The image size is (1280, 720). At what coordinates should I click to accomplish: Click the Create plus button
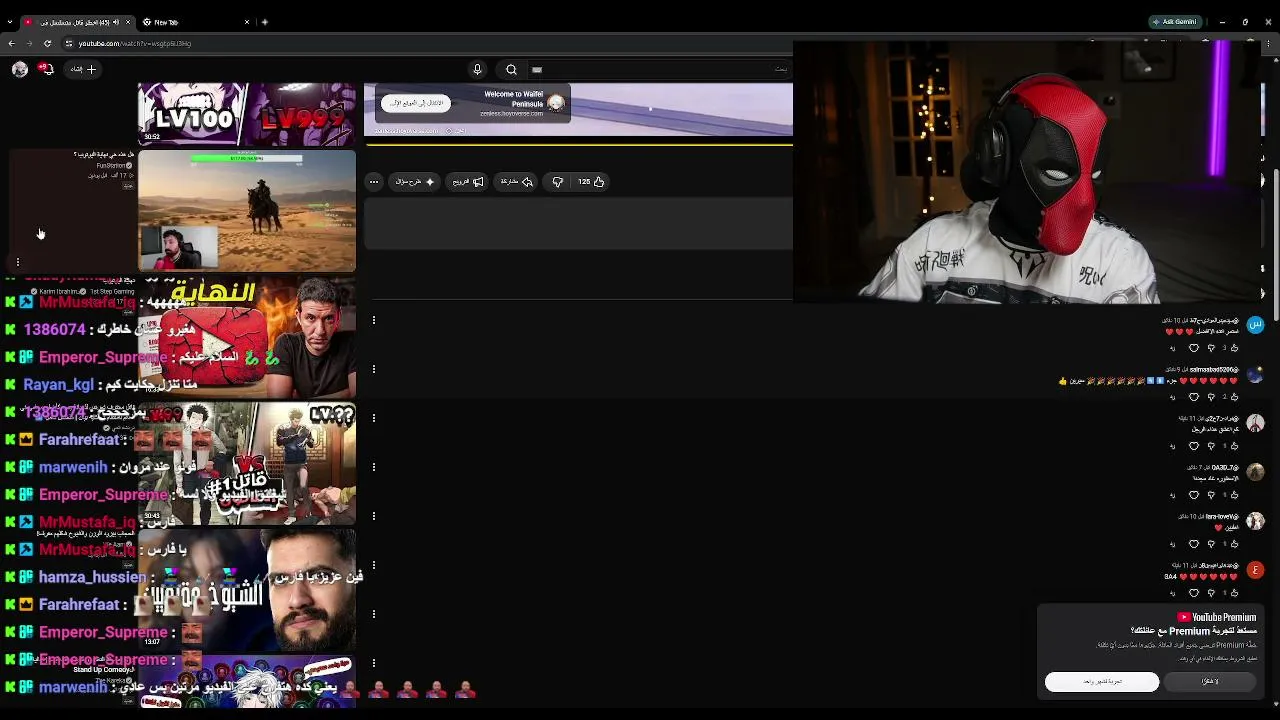pos(84,69)
